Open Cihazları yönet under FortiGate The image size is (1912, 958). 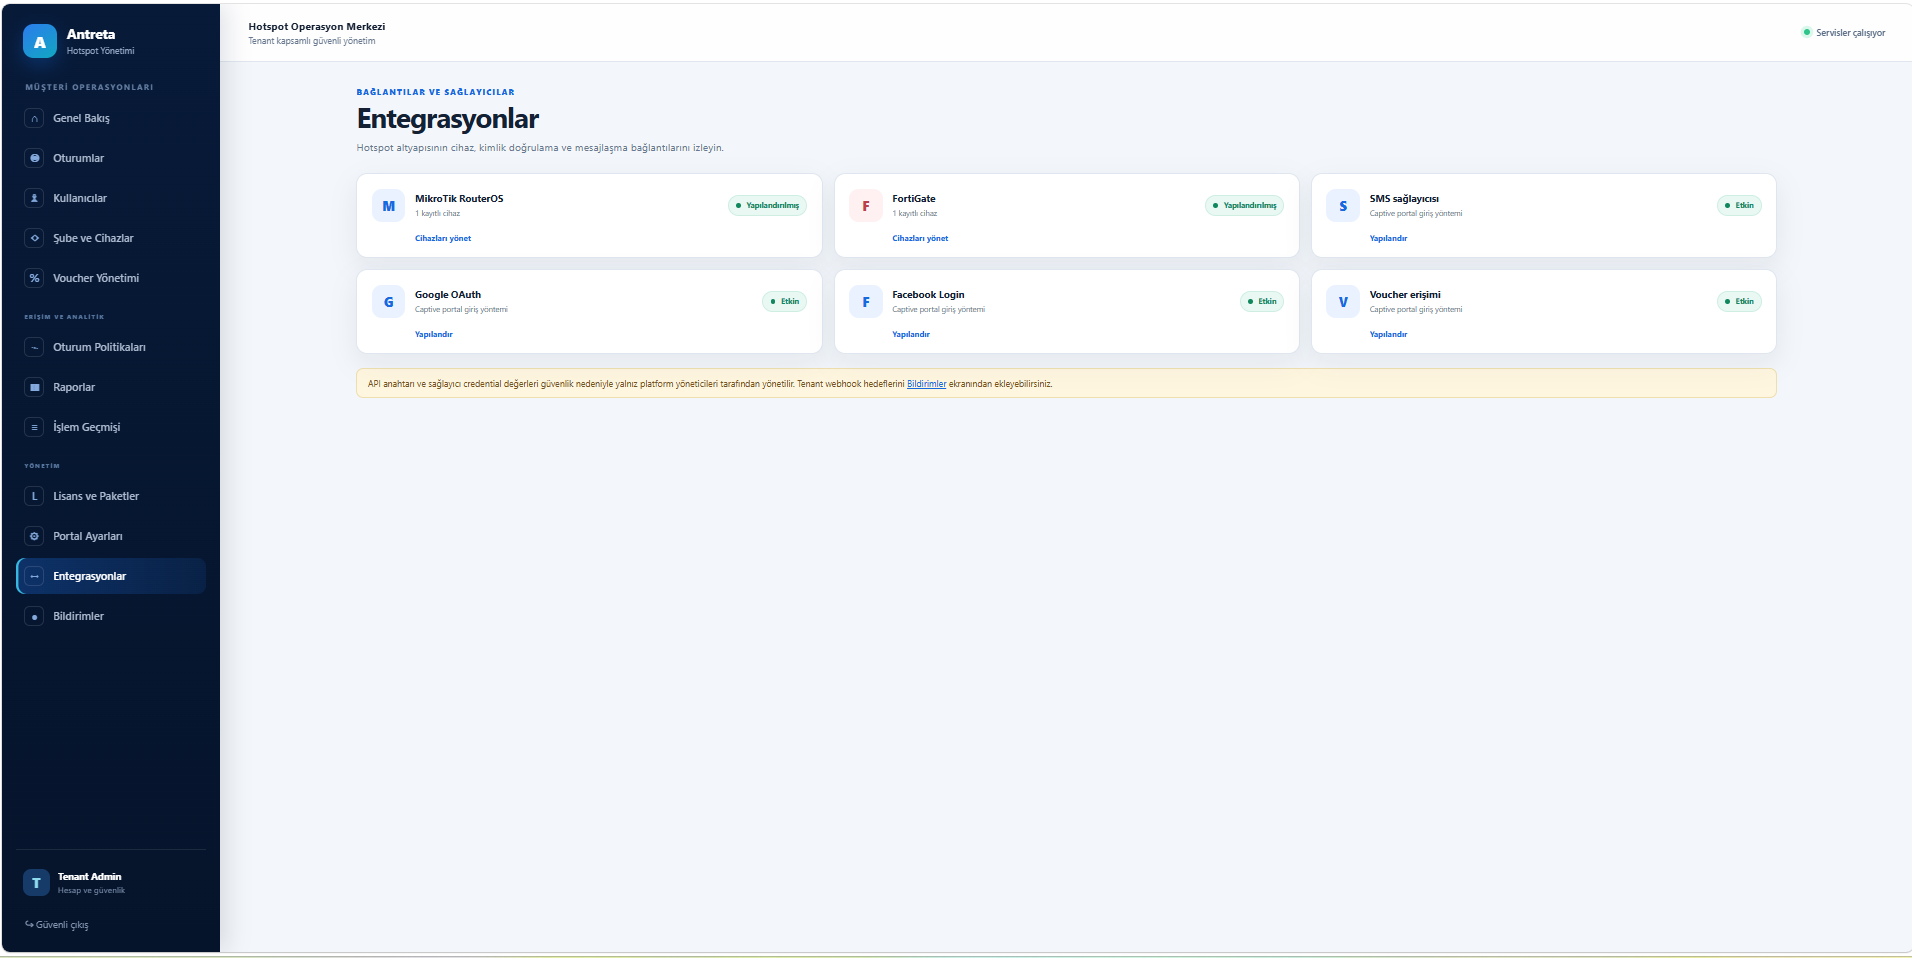pos(920,238)
